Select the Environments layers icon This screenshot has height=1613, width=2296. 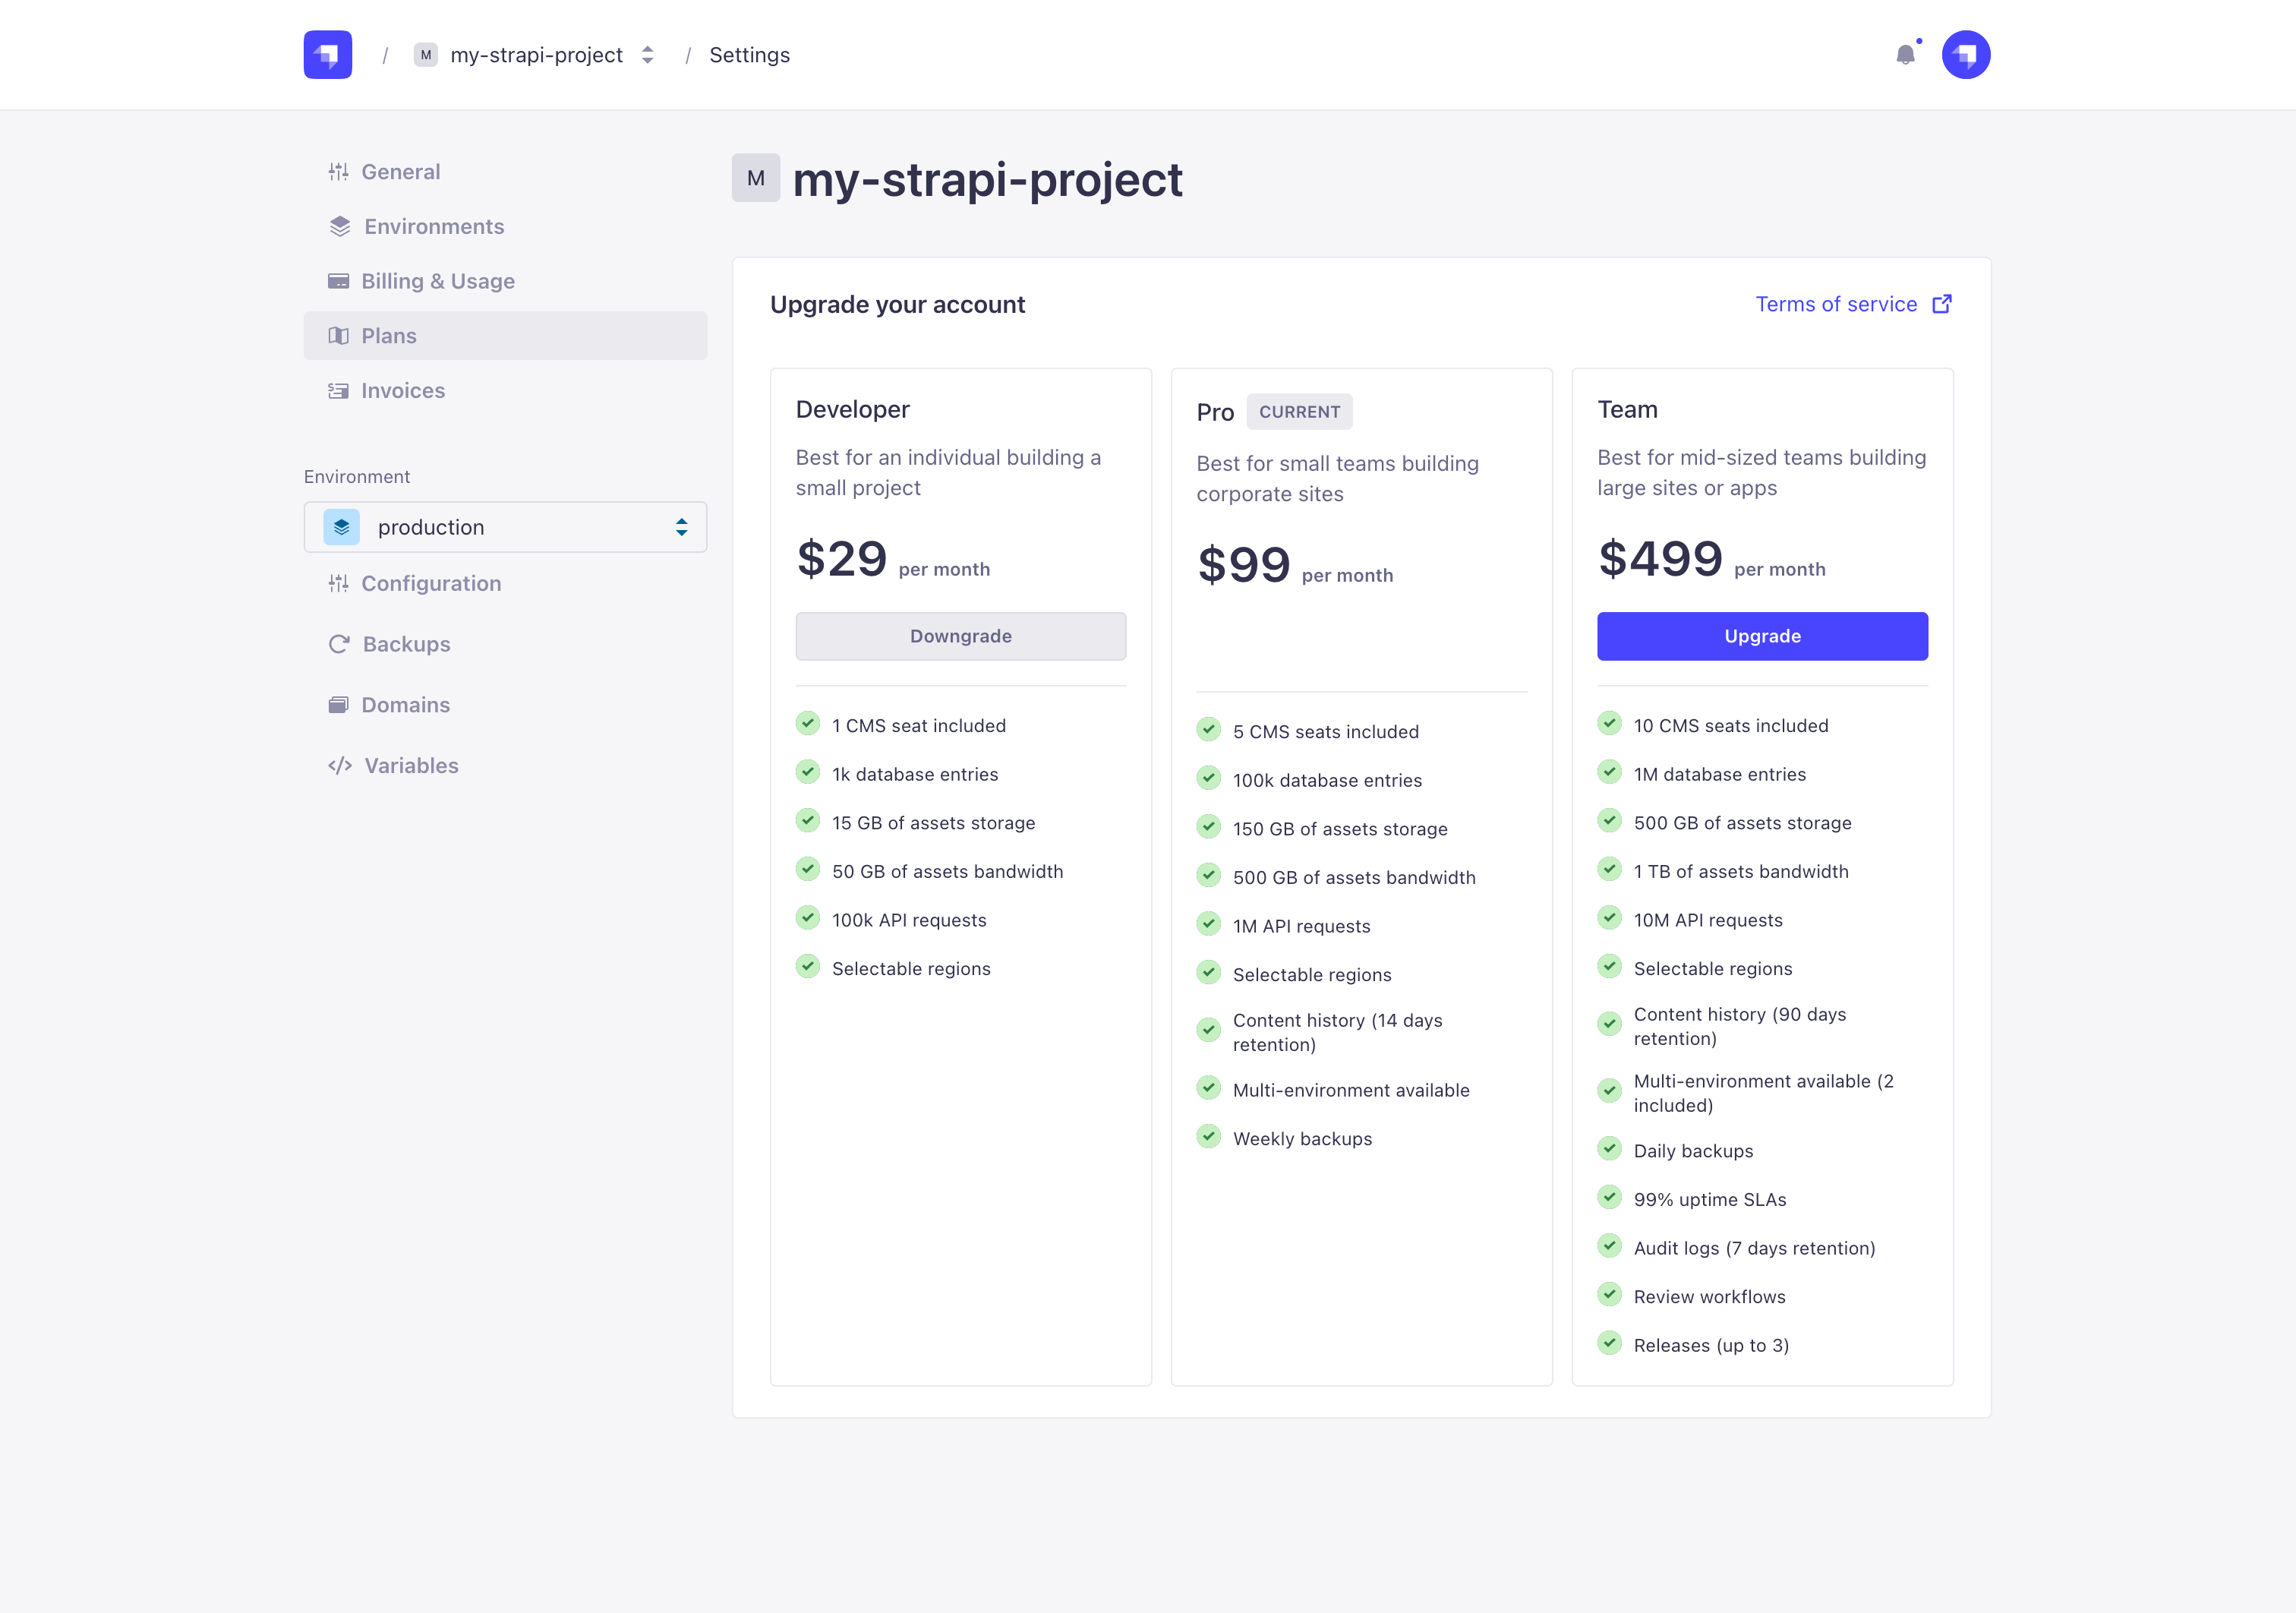(x=339, y=226)
